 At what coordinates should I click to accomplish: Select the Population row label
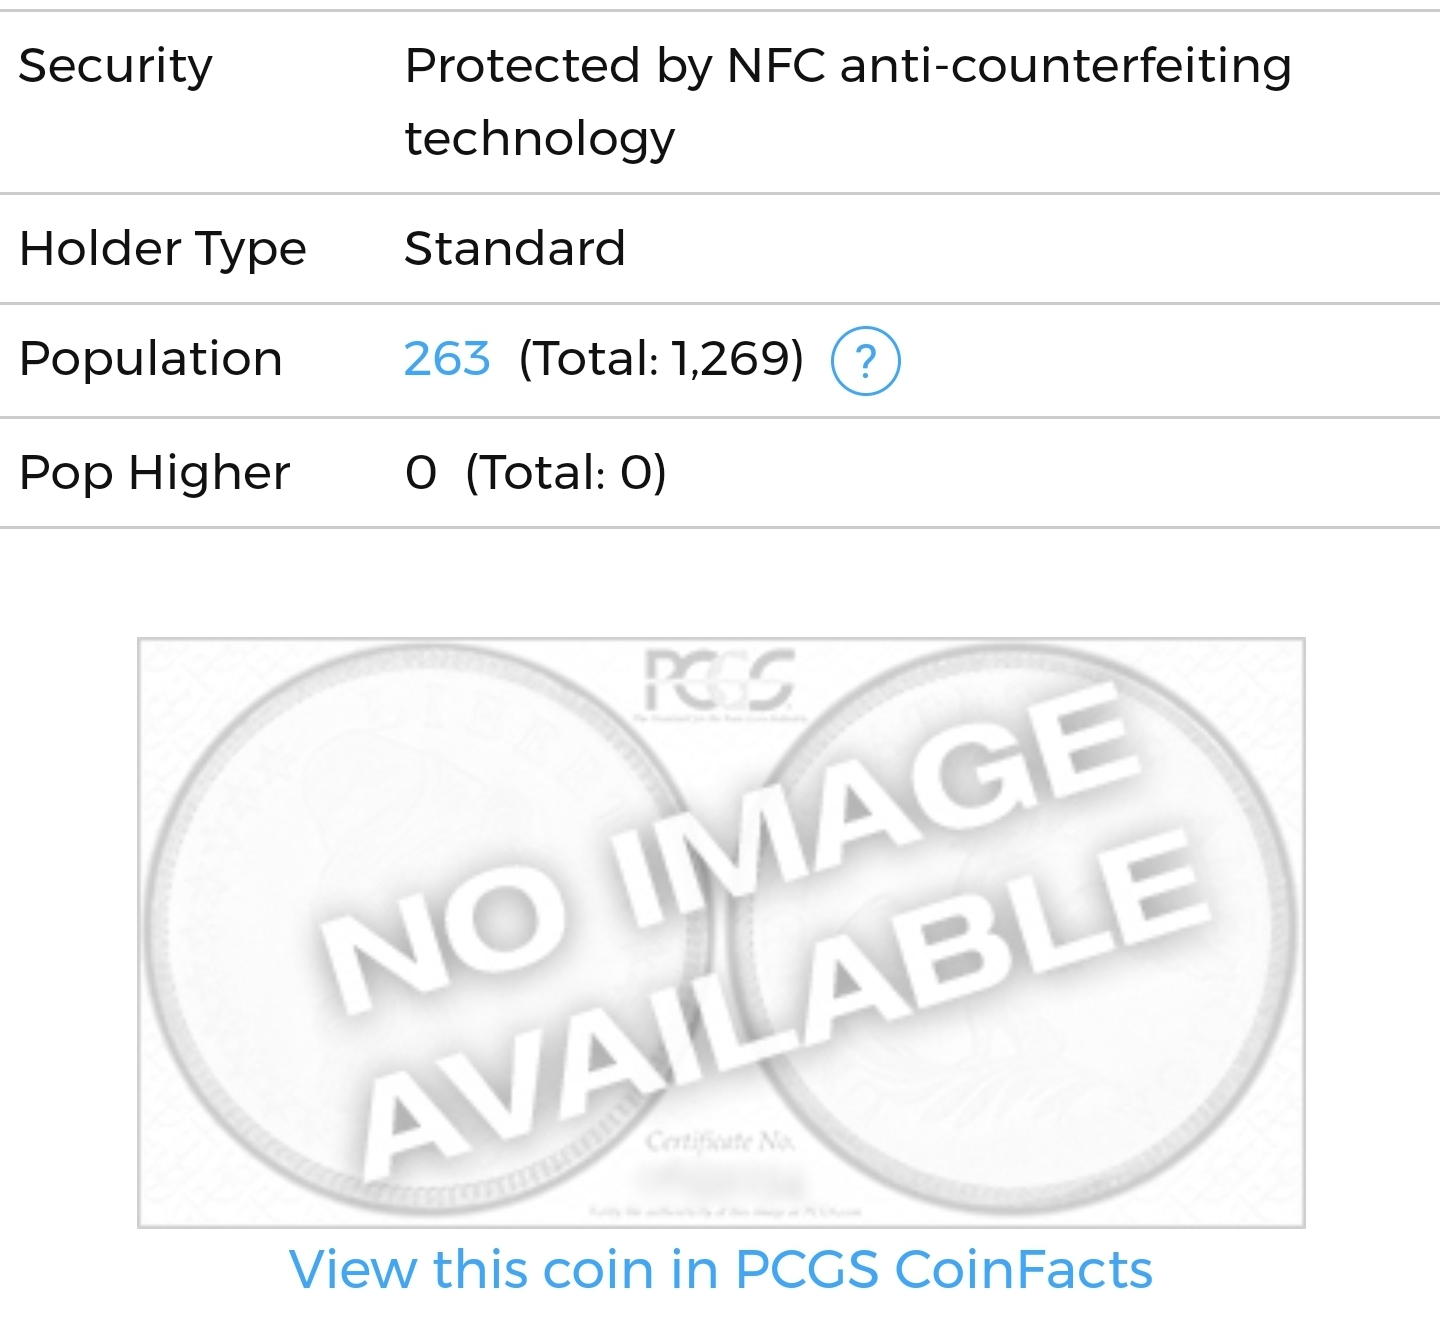pyautogui.click(x=151, y=360)
